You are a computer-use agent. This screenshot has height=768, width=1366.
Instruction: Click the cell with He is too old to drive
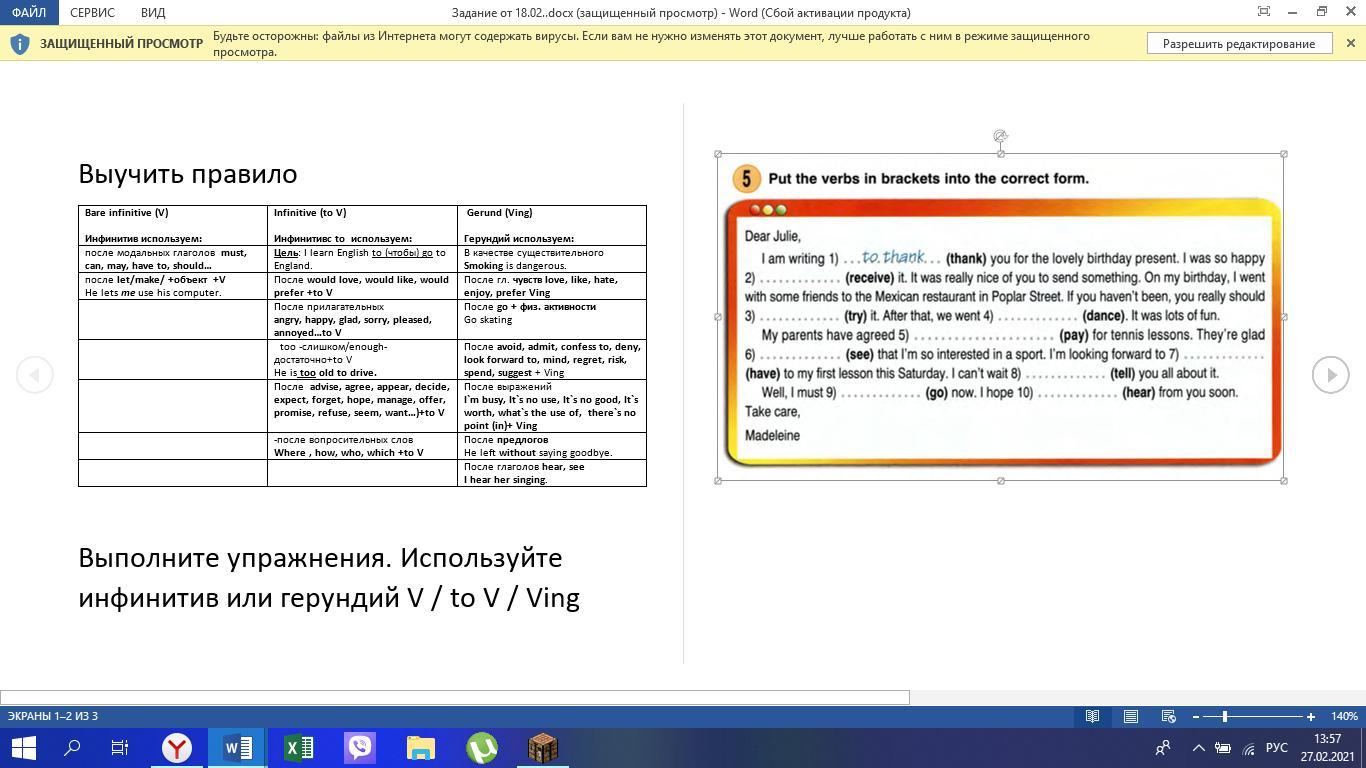(362, 359)
